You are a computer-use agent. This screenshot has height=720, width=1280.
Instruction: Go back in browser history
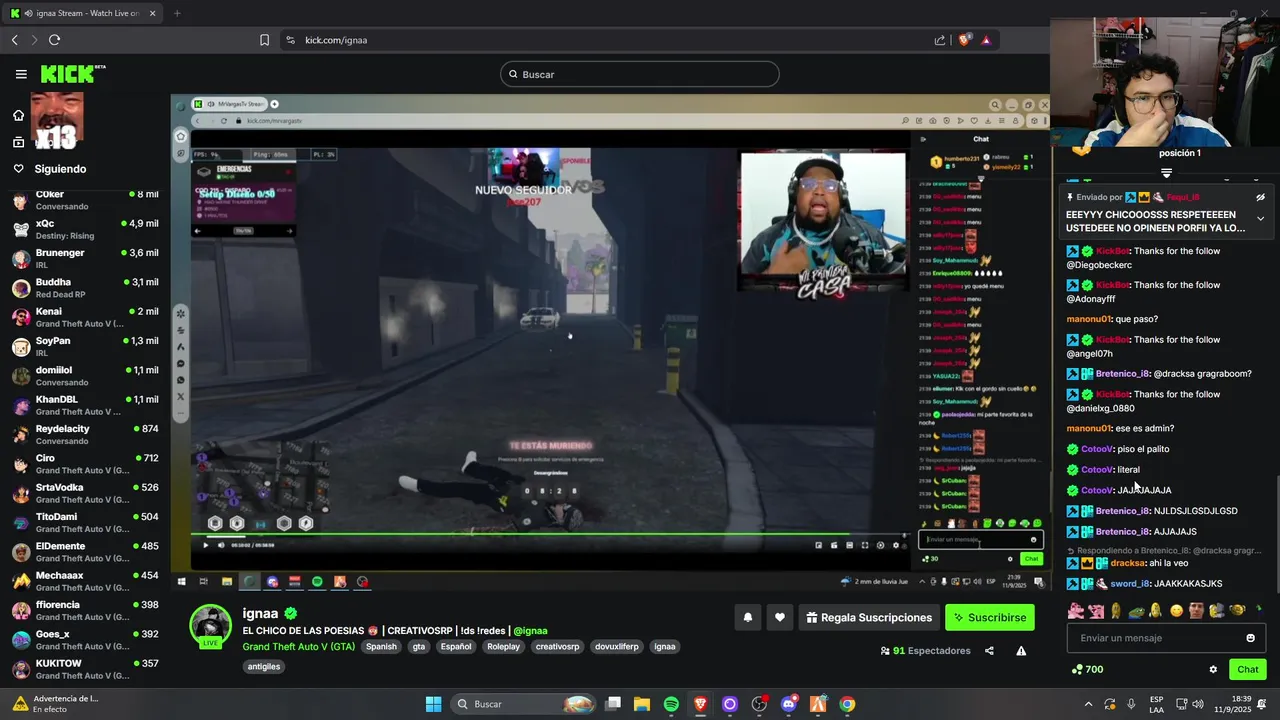point(15,40)
